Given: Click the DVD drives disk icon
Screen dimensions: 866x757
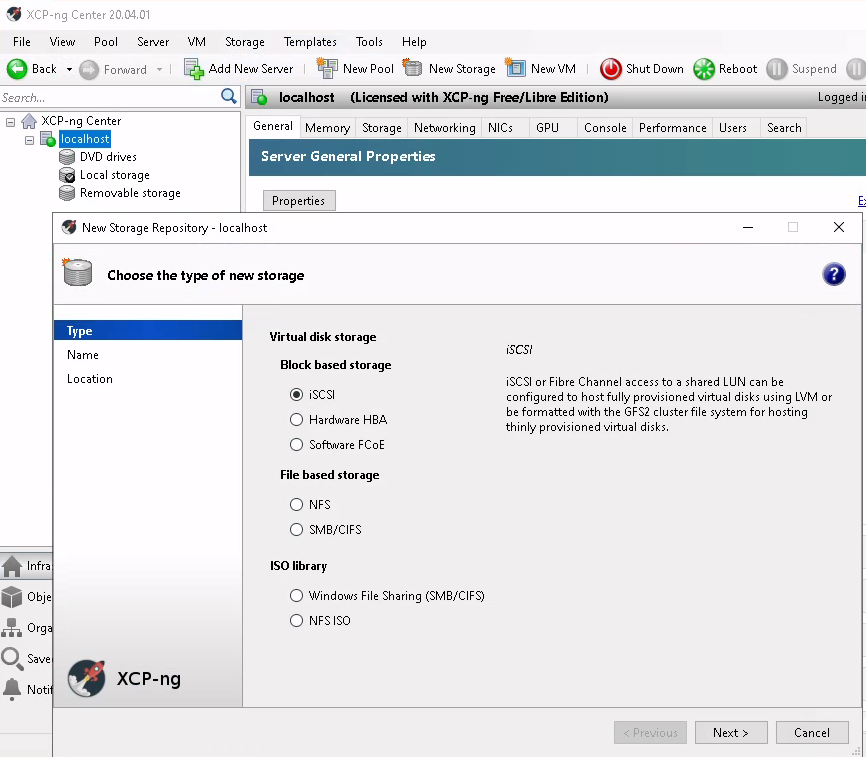Looking at the screenshot, I should [x=67, y=157].
